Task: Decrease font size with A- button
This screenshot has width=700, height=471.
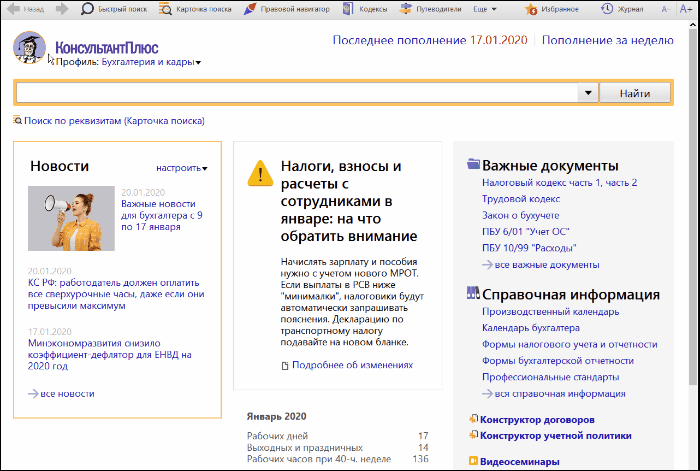Action: click(x=666, y=9)
